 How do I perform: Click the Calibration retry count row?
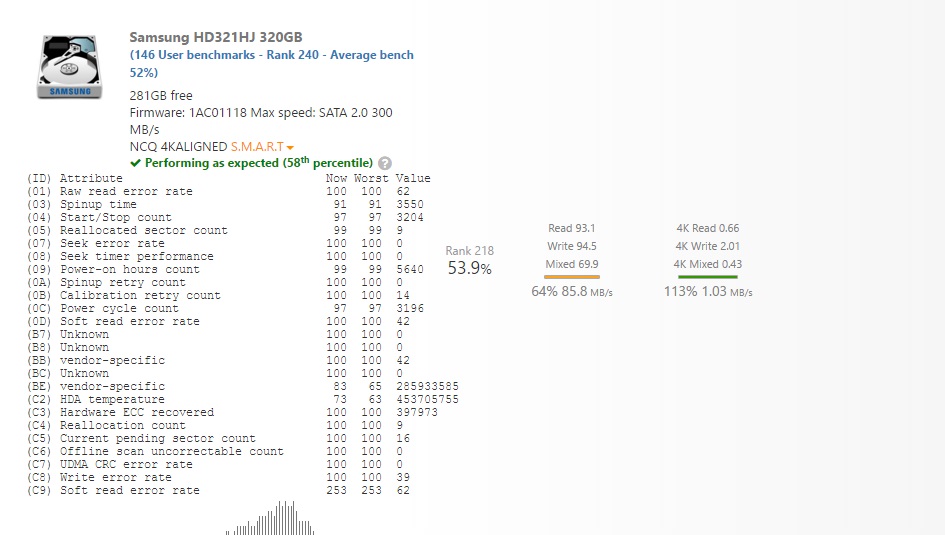(218, 295)
